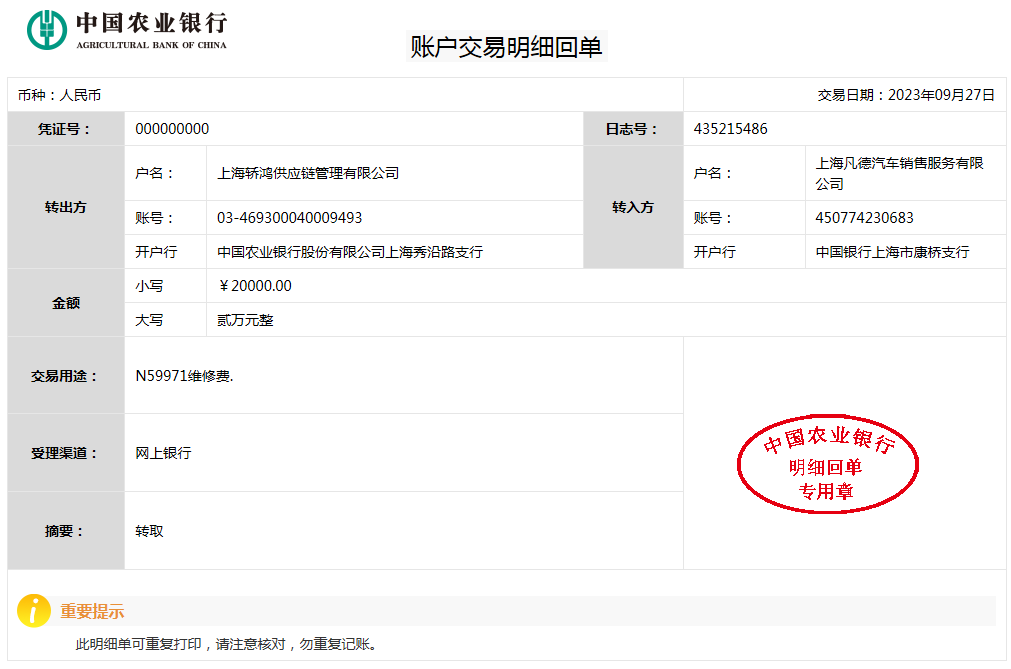The height and width of the screenshot is (669, 1011).
Task: Click the 币种：人民币 currency label
Action: coord(59,95)
